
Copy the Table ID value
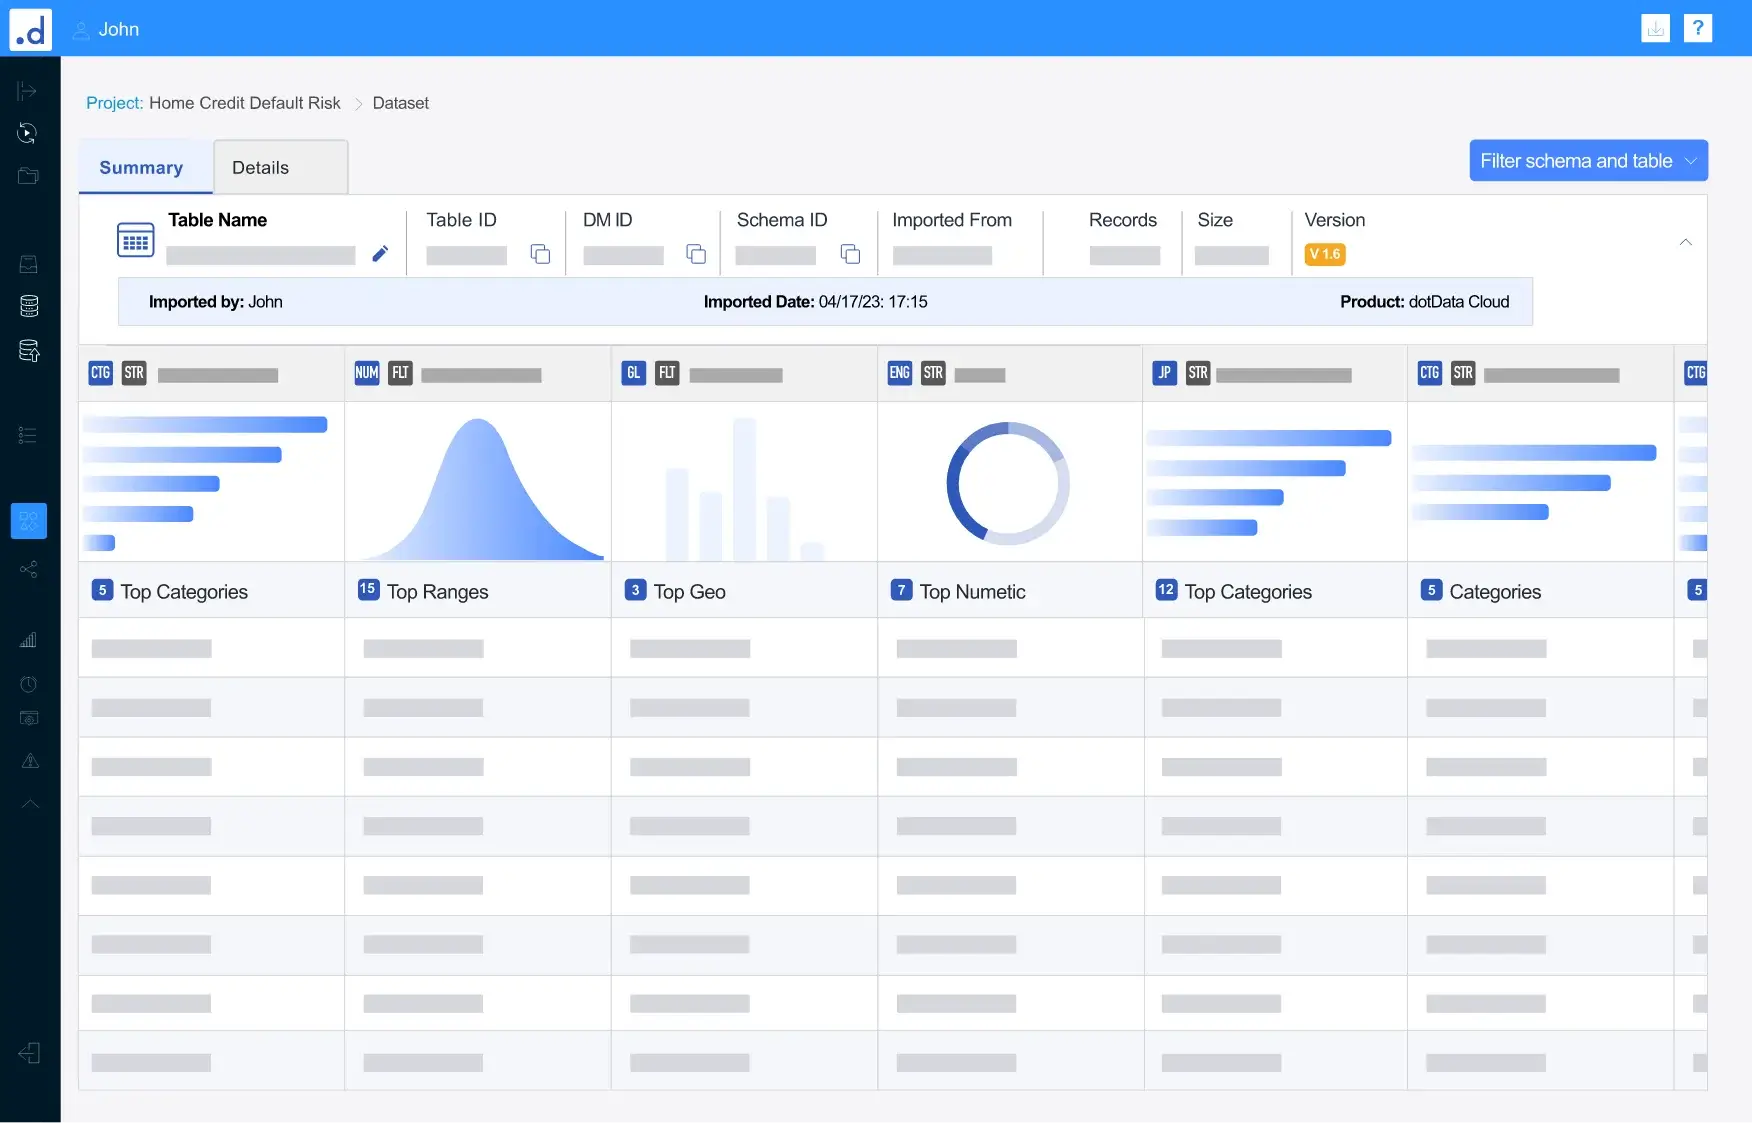(x=540, y=254)
